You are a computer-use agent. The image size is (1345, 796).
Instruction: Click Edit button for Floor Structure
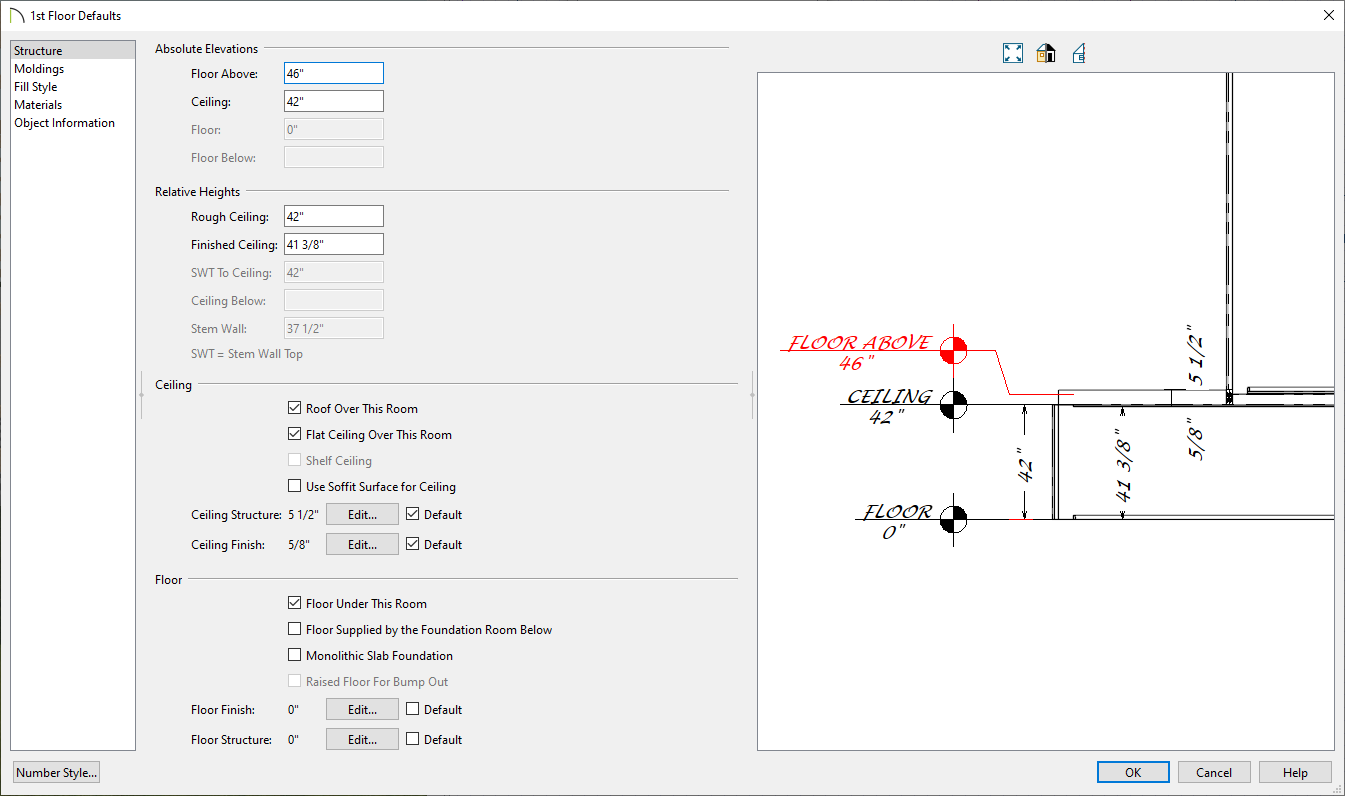pyautogui.click(x=362, y=740)
